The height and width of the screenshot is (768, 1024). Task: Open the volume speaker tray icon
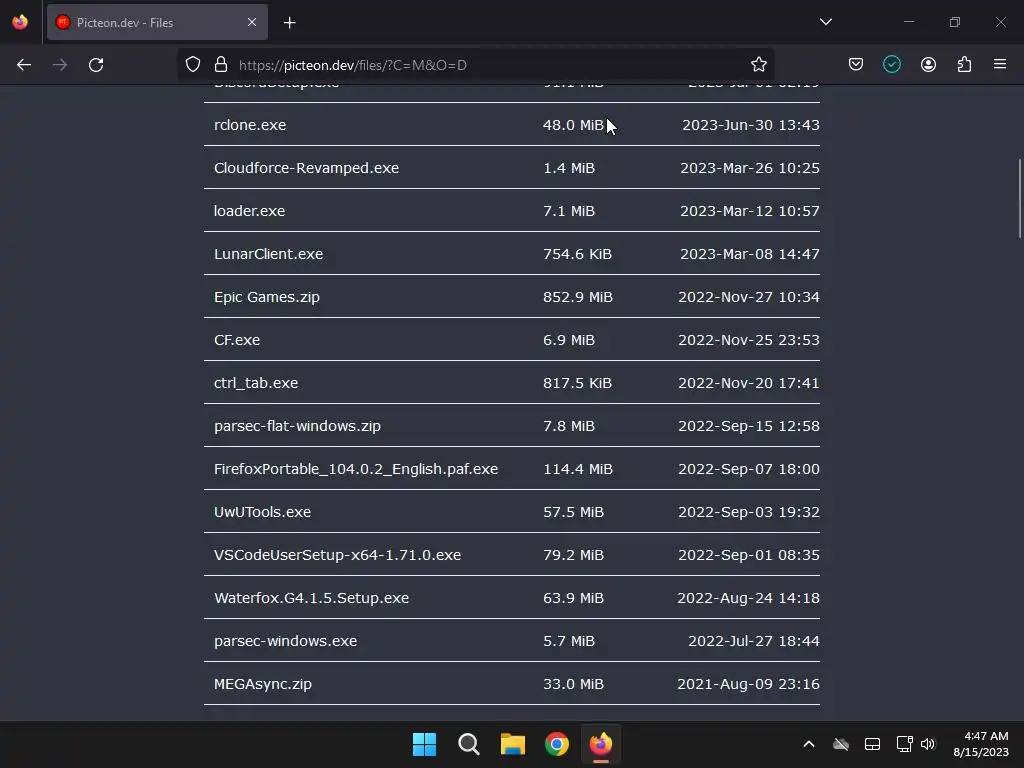coord(928,744)
